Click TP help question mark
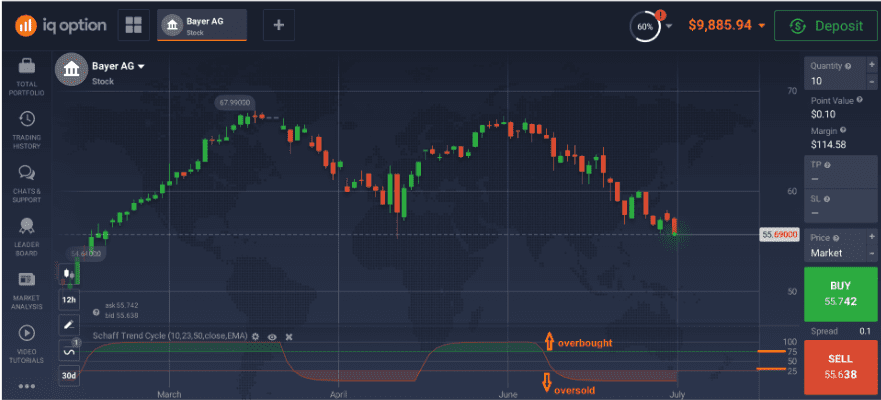881x400 pixels. (828, 165)
